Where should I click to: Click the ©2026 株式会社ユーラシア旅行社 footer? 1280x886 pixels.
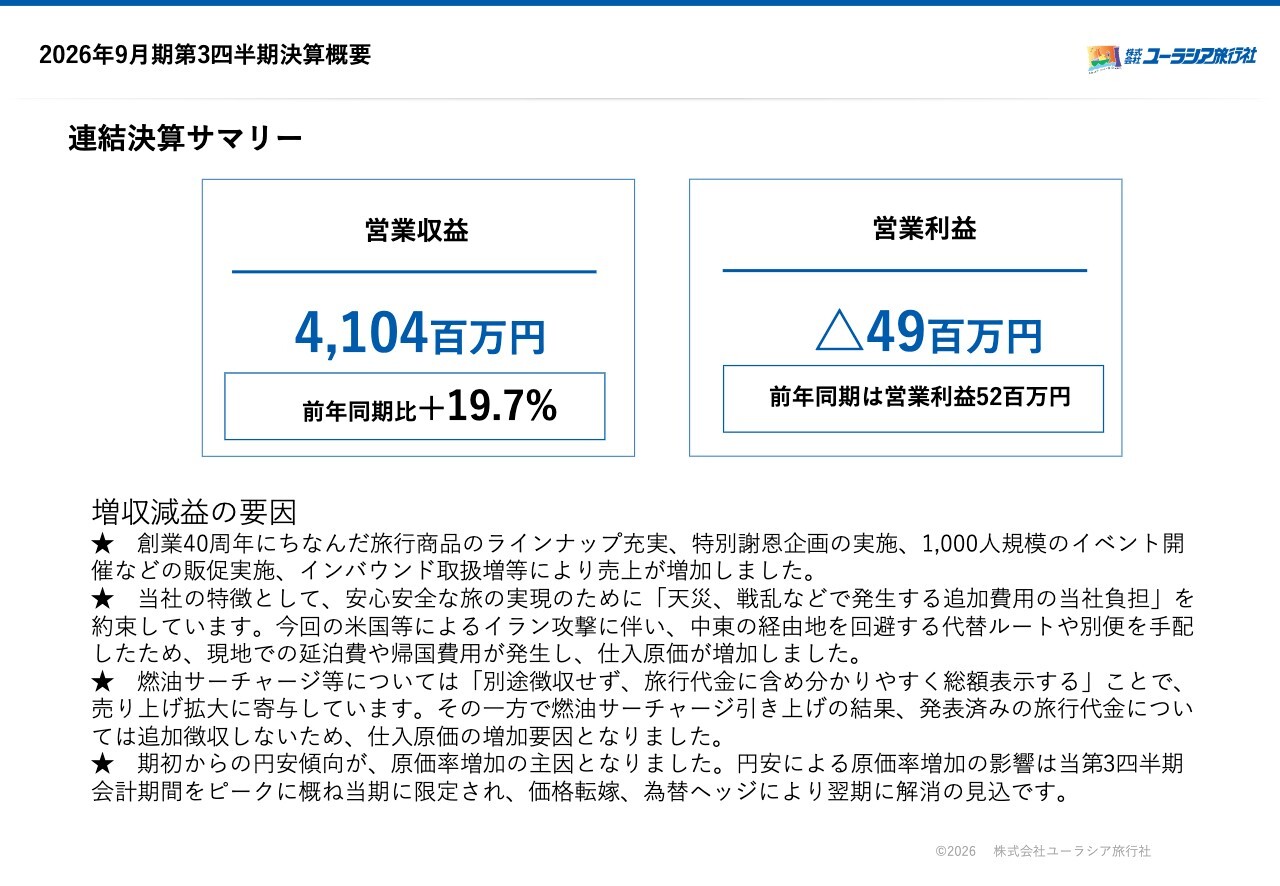[x=1043, y=851]
